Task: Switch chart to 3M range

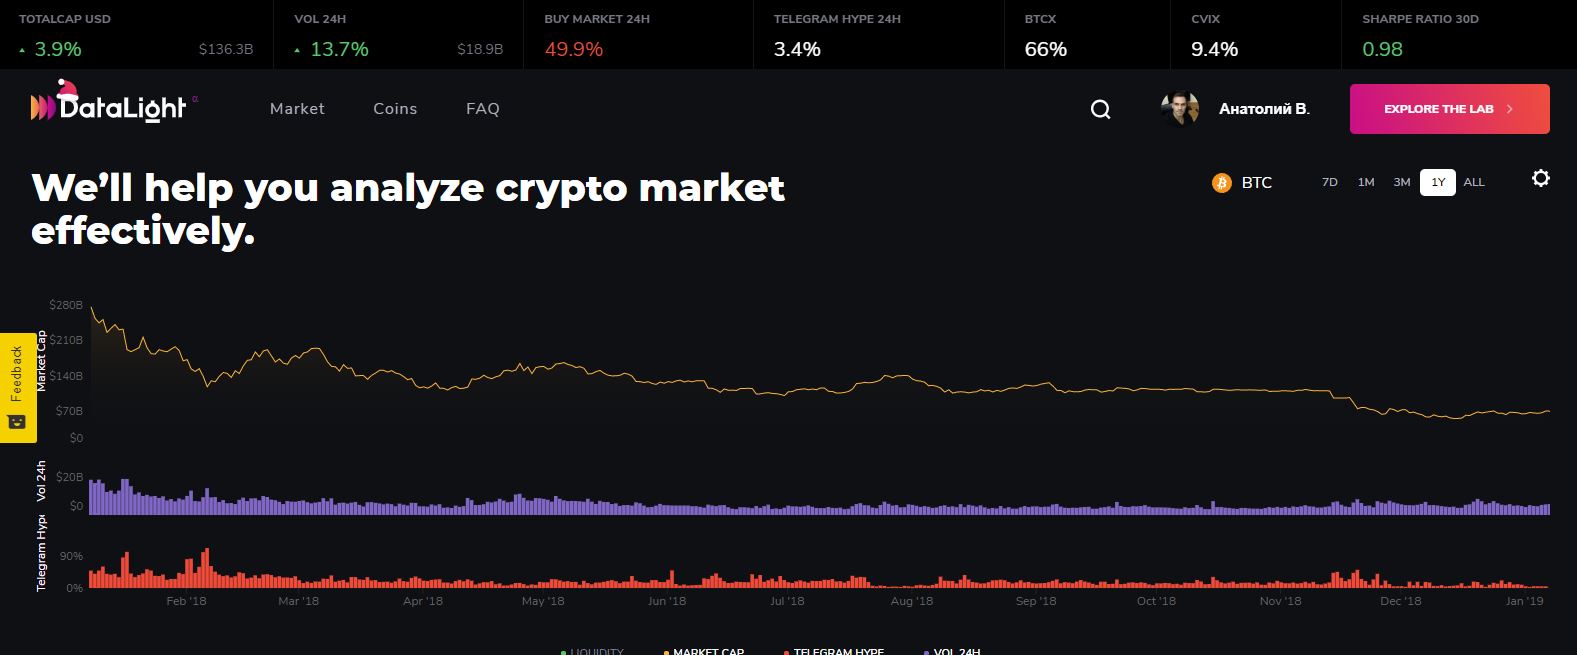Action: 1401,182
